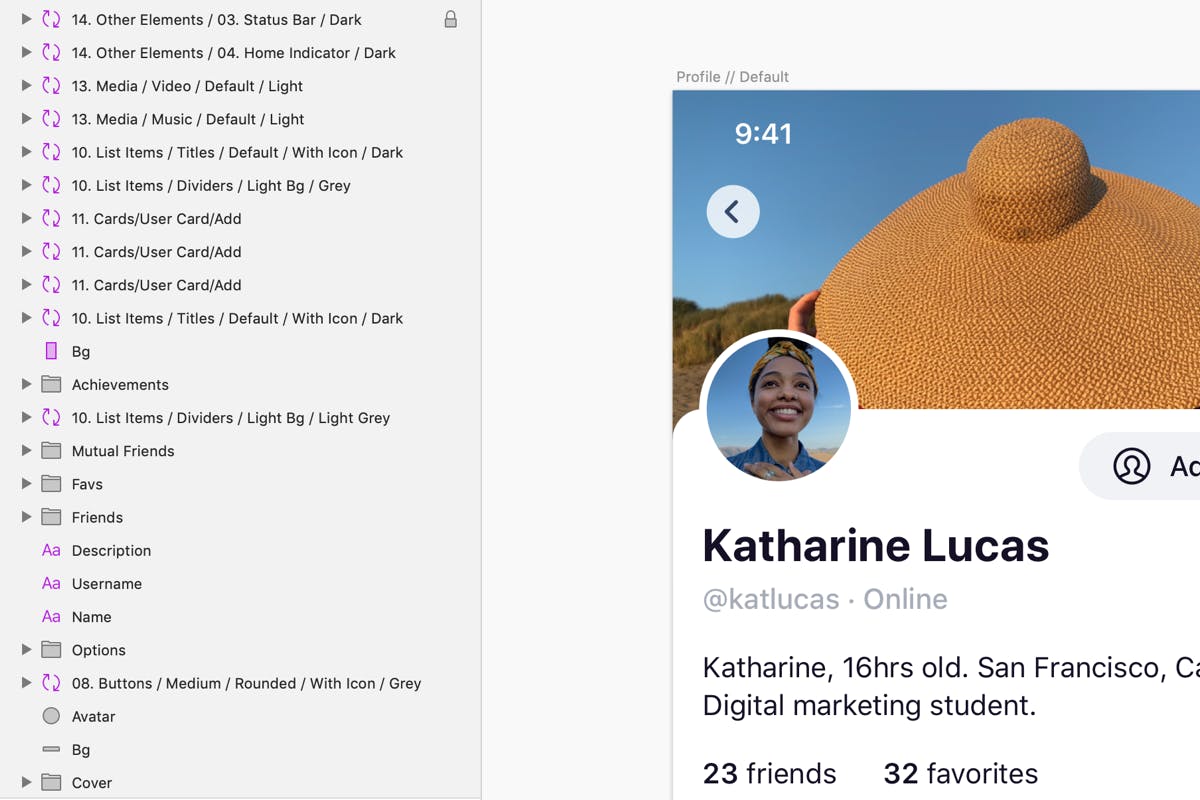Select the 'Friends' layer name
This screenshot has width=1200, height=800.
pyautogui.click(x=97, y=517)
